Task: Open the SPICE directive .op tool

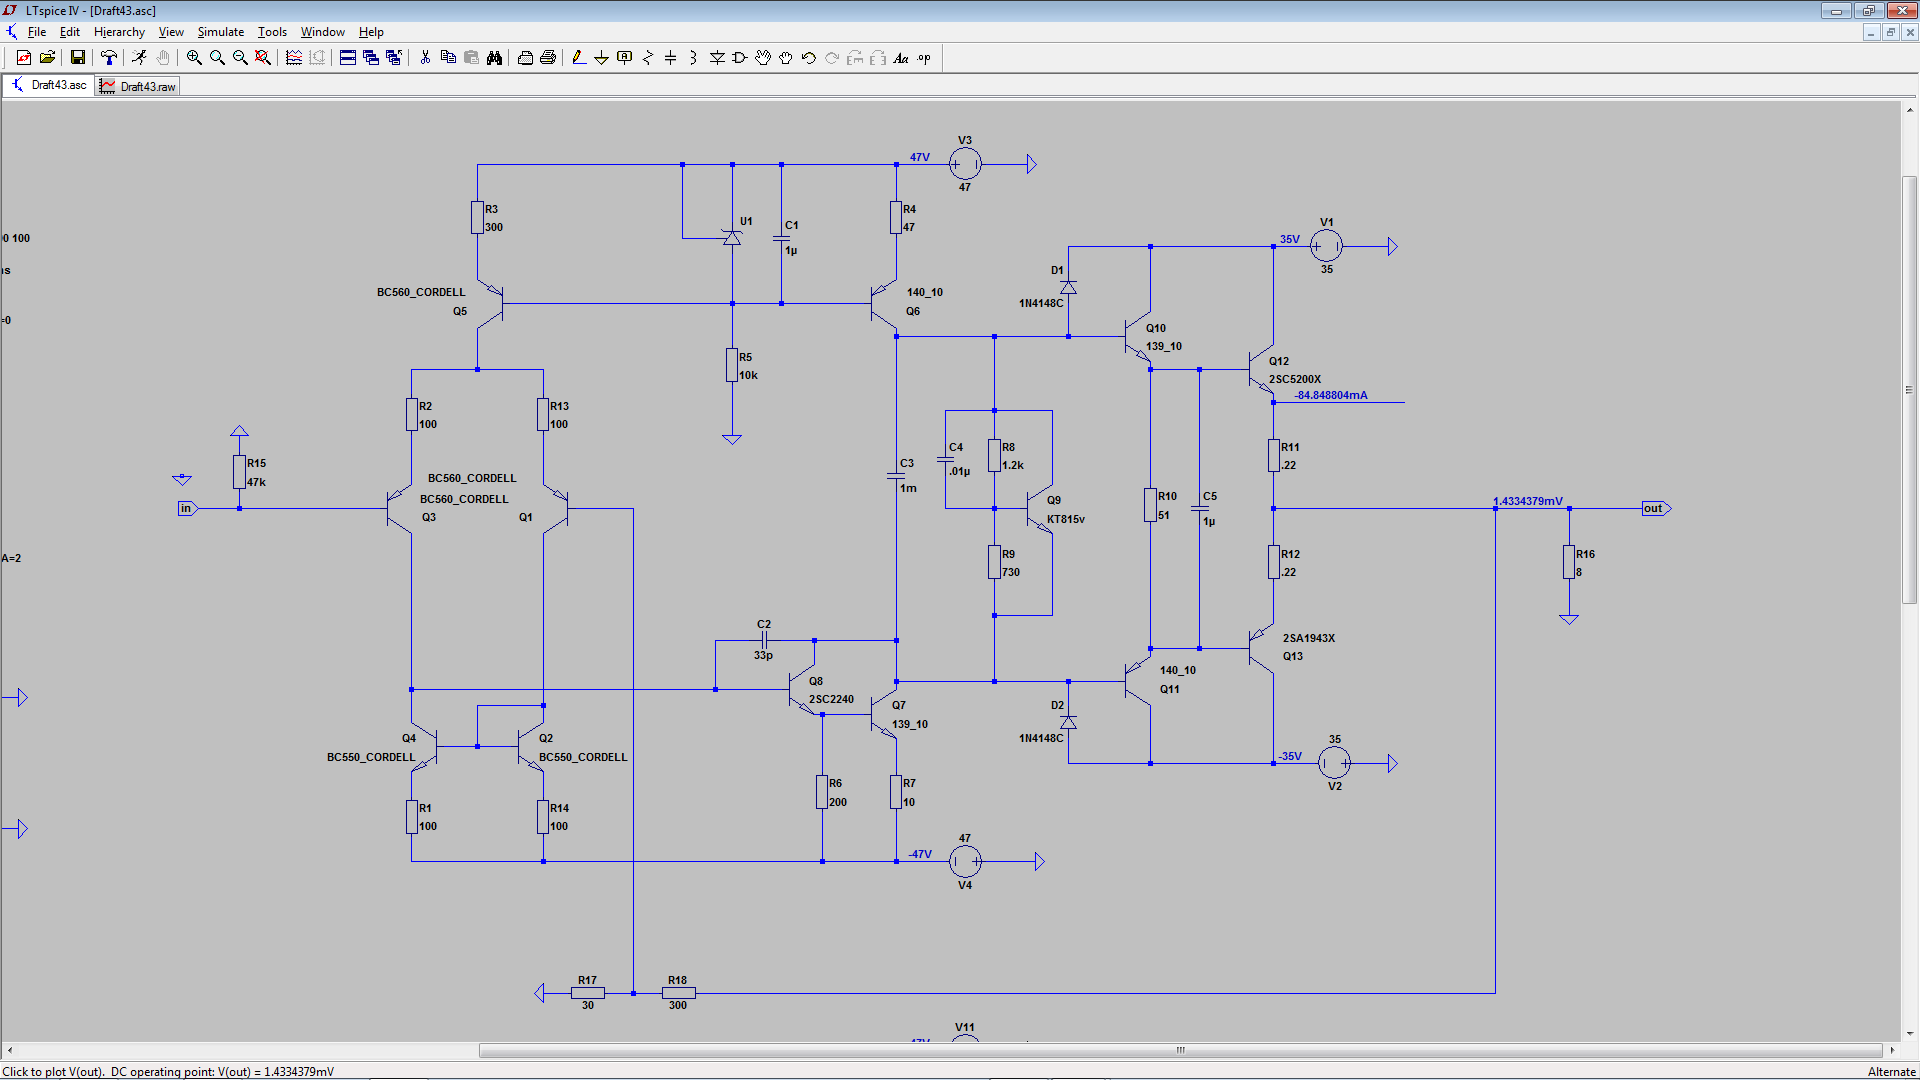Action: click(924, 58)
